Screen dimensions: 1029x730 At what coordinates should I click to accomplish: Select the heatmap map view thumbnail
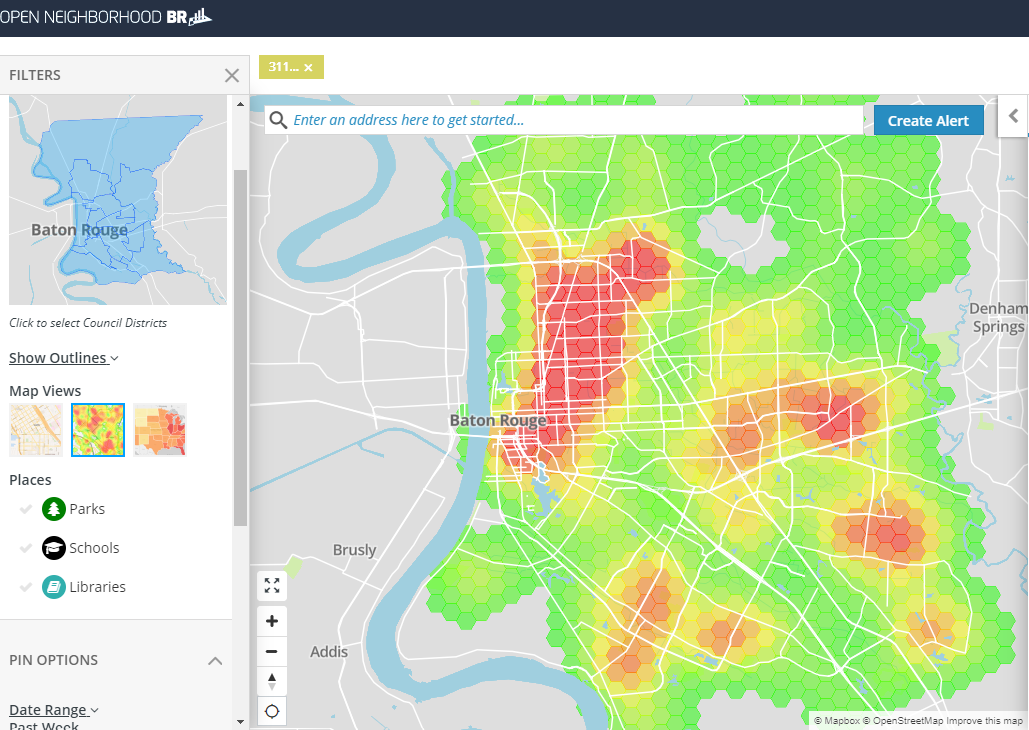98,430
